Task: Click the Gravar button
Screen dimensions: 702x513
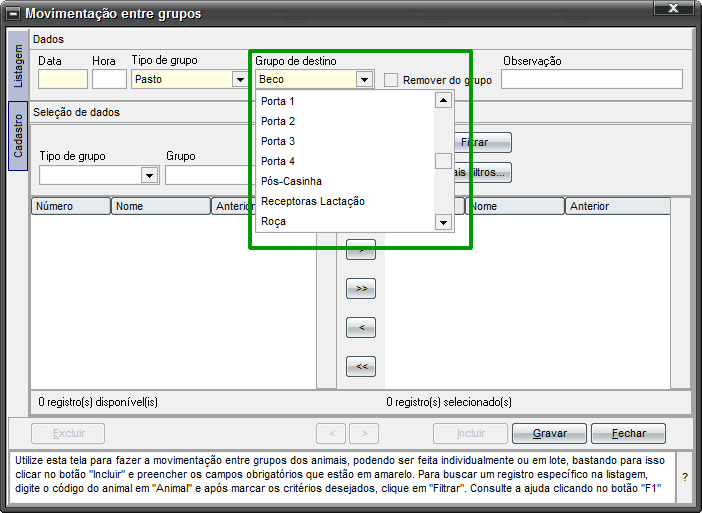Action: pyautogui.click(x=549, y=433)
